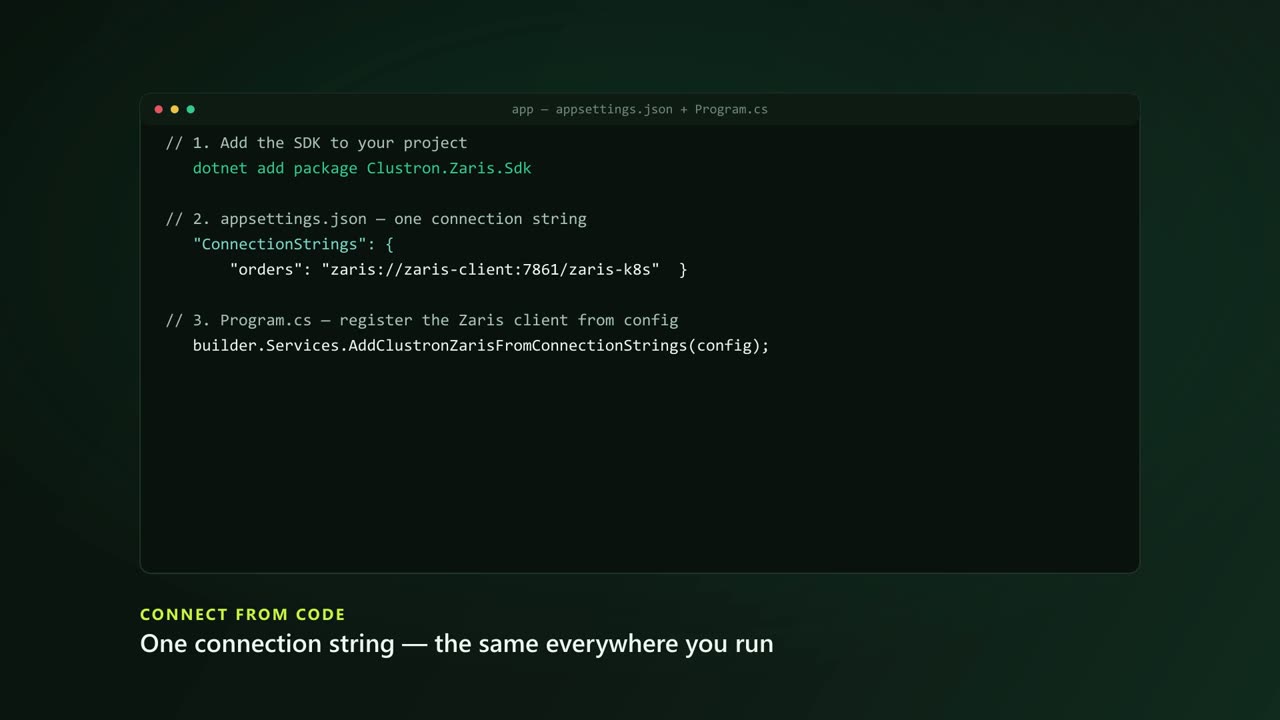Click the 'zaris://zaris-client:7861/zaris-k8s' connection string value
This screenshot has height=720, width=1280.
click(490, 269)
